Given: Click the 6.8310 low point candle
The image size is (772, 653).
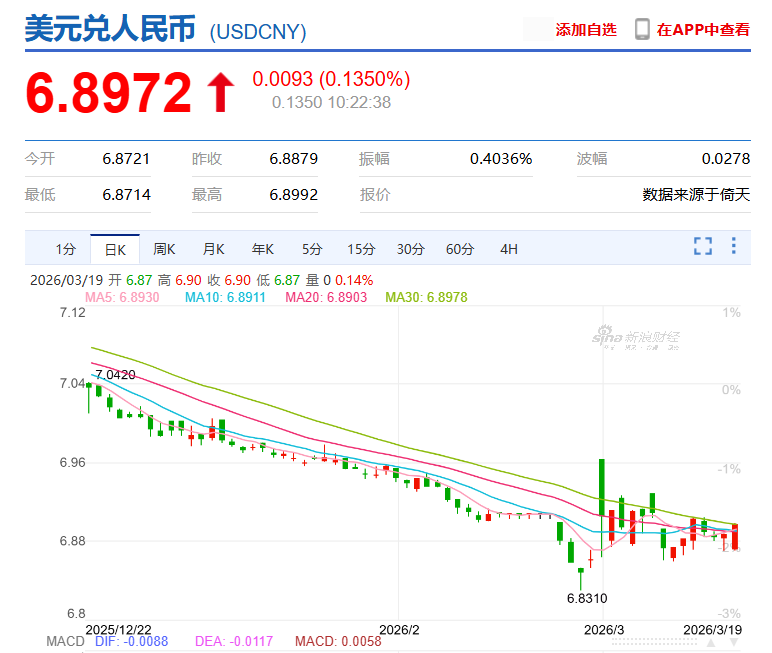Looking at the screenshot, I should (x=580, y=578).
